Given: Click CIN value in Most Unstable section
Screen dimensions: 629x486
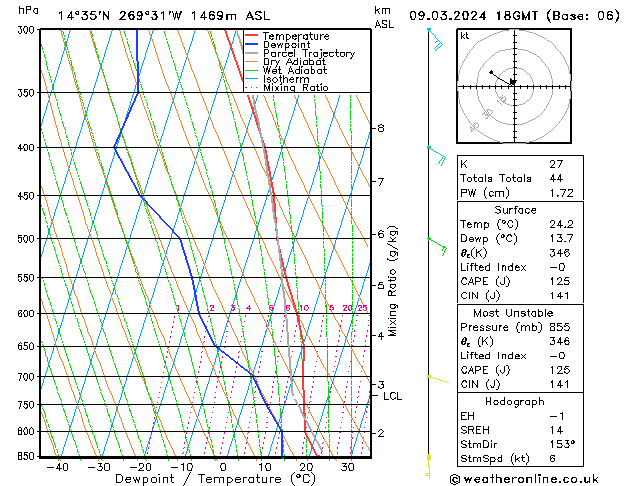Looking at the screenshot, I should (560, 384).
